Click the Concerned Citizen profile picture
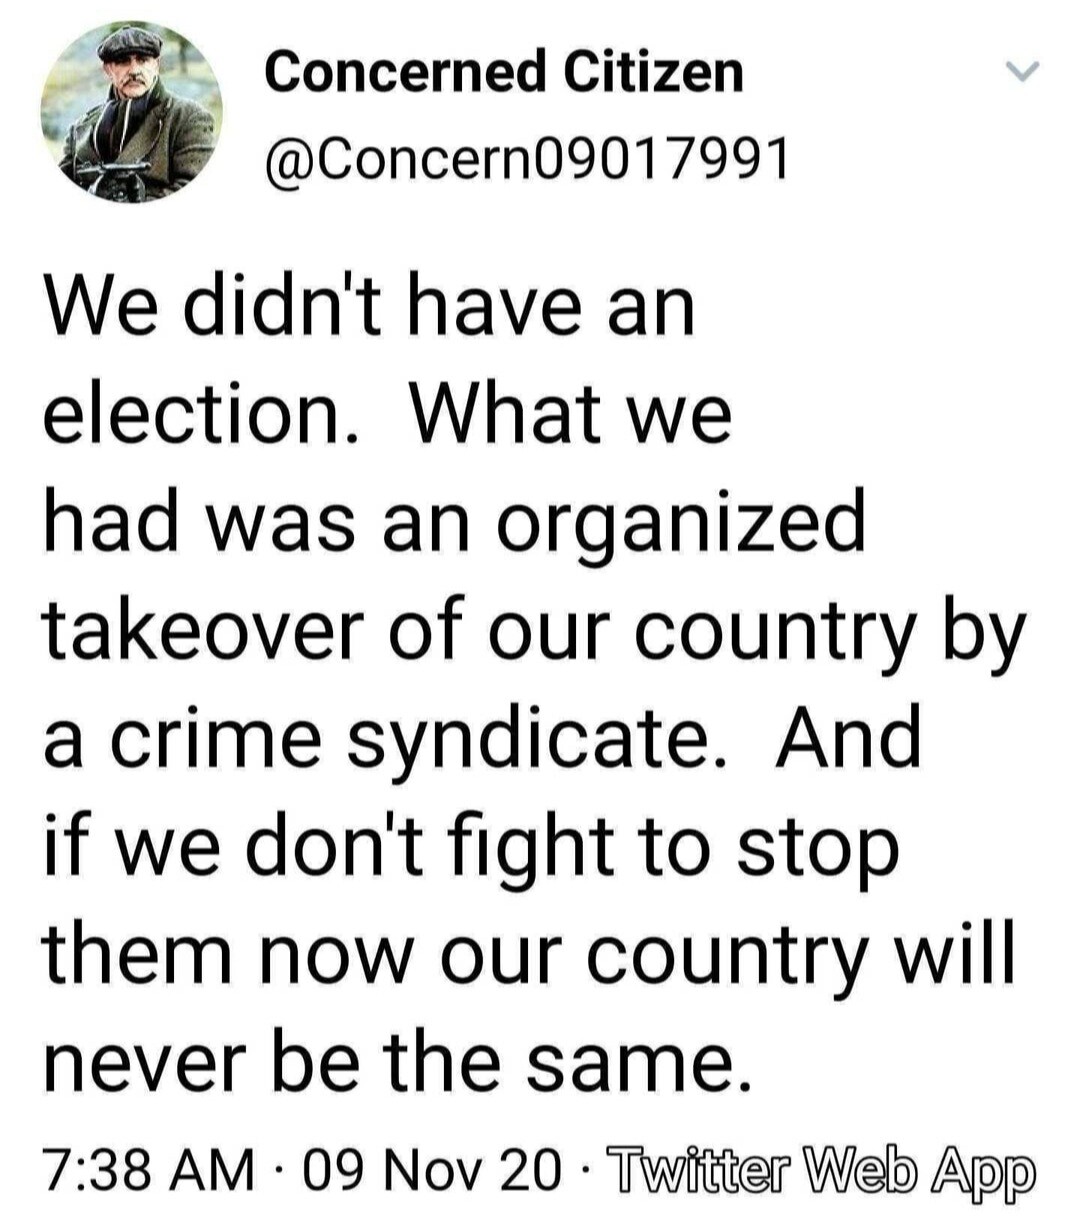The image size is (1080, 1225). coord(131,112)
